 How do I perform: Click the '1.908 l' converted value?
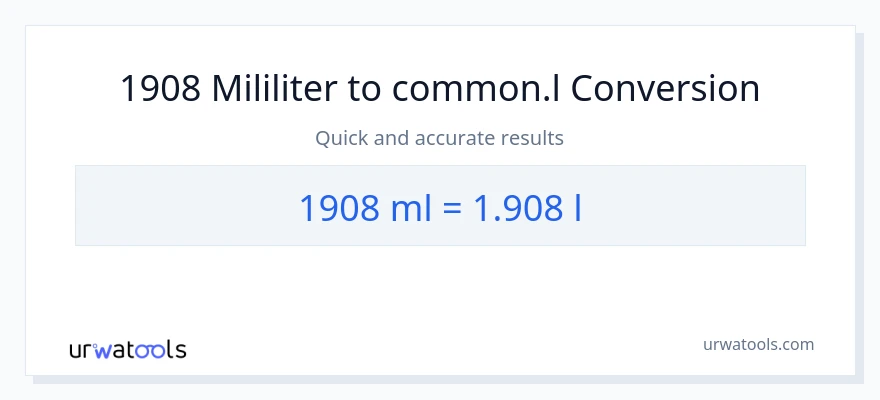527,207
